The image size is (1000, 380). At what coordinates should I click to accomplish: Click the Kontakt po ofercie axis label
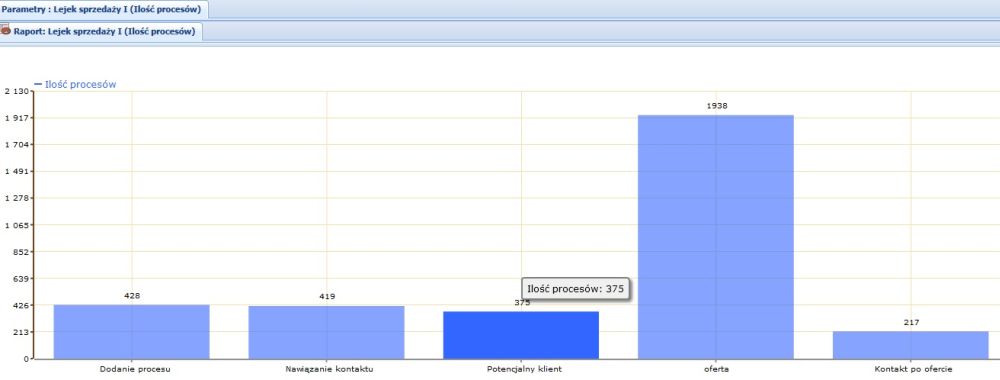(914, 369)
